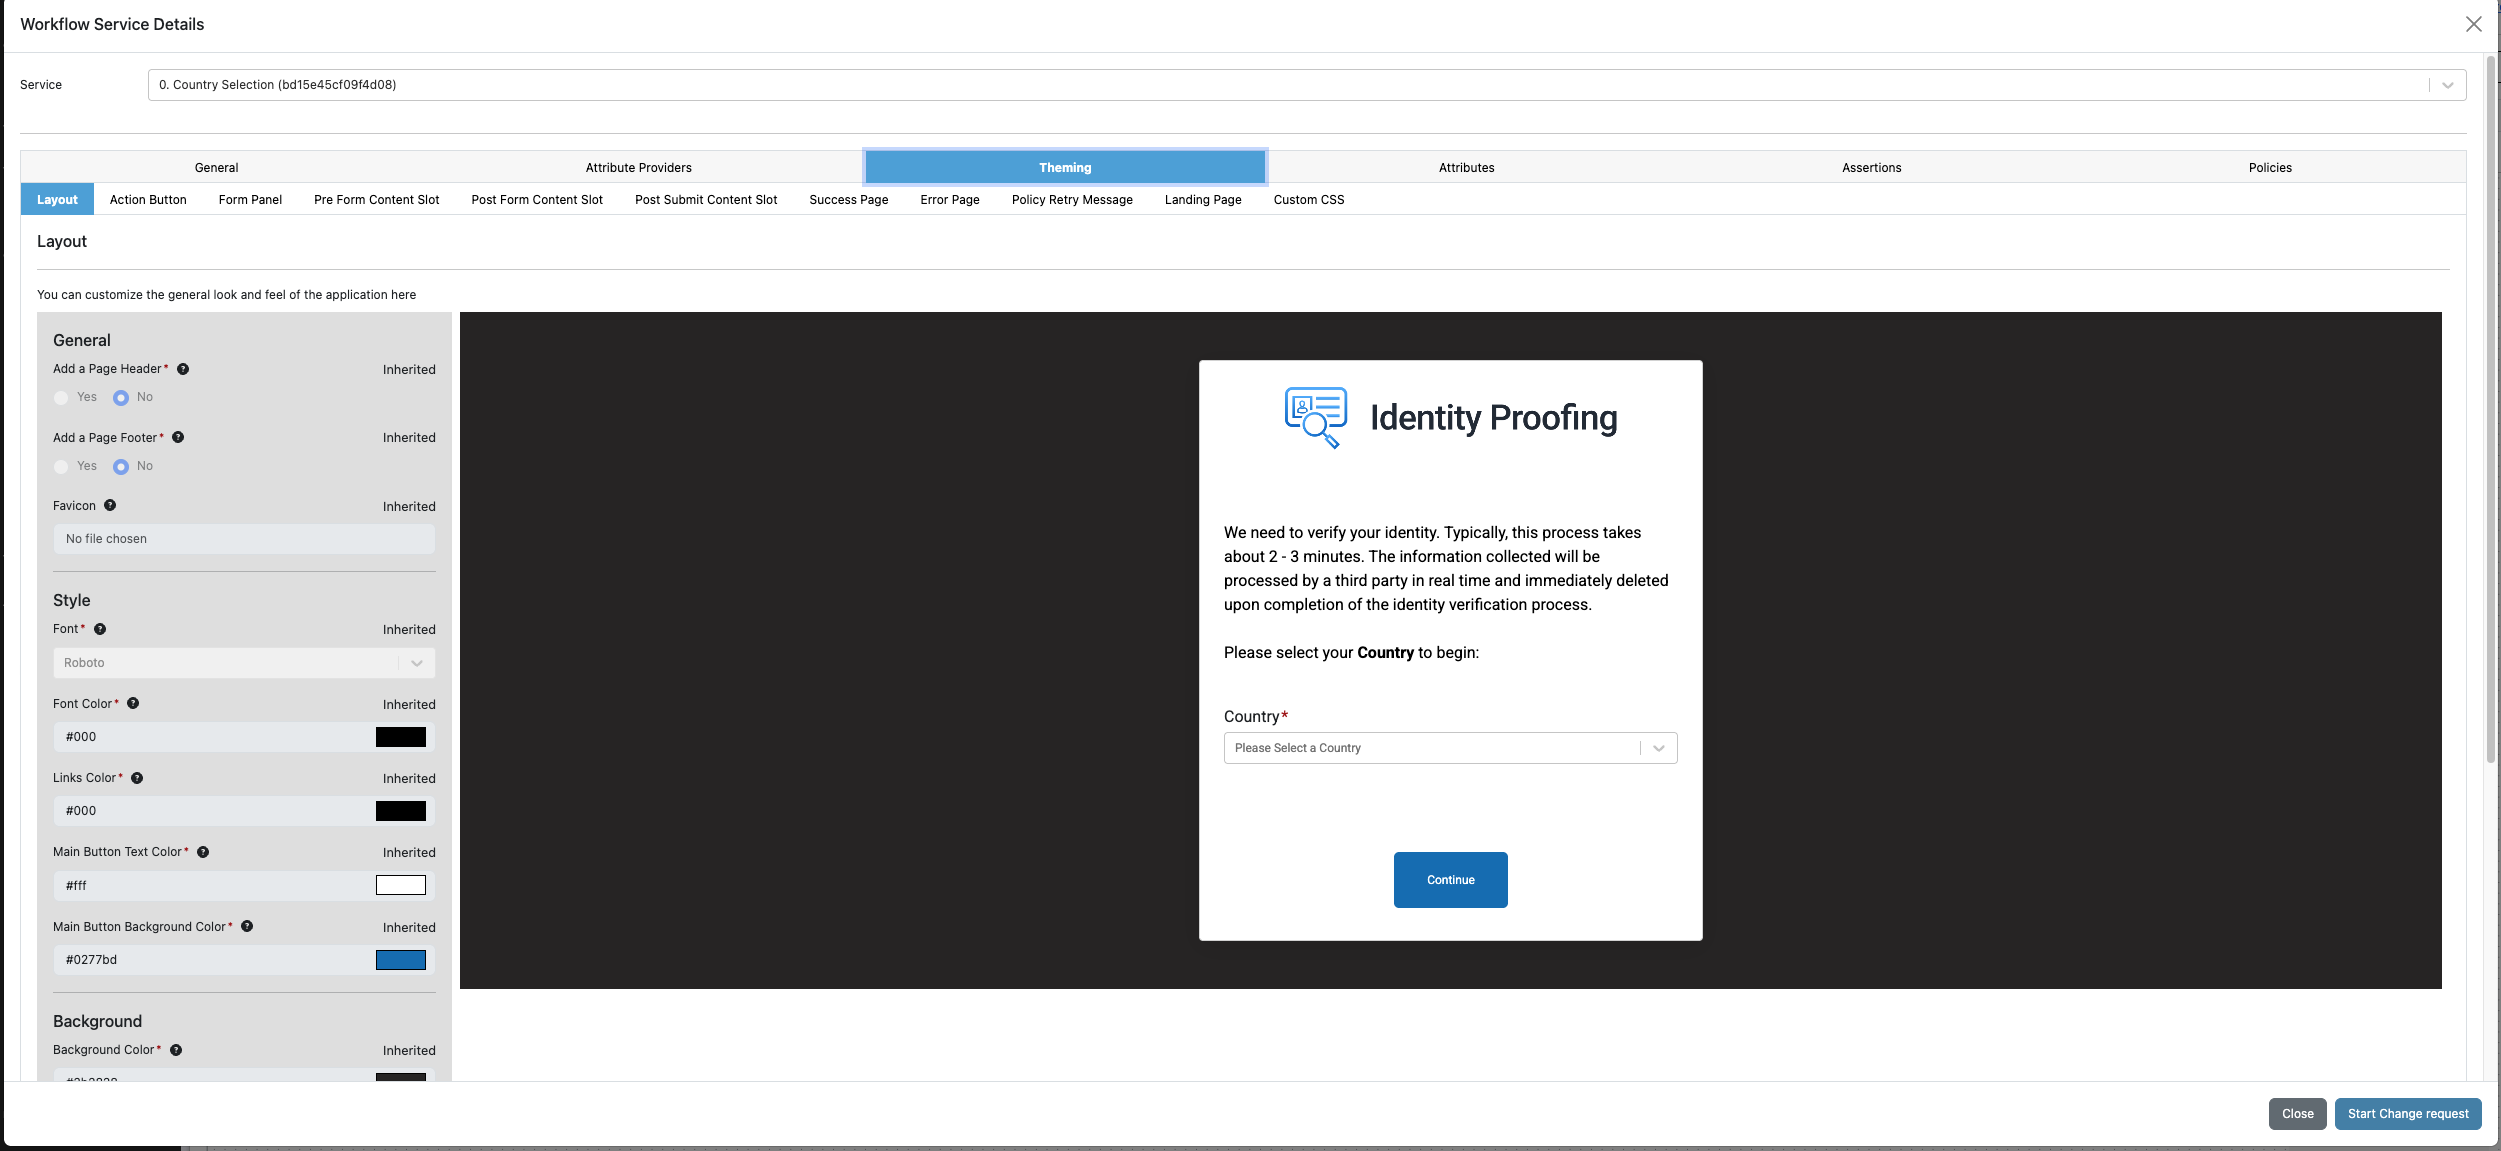The height and width of the screenshot is (1151, 2501).
Task: Click Main Button Background Color help icon
Action: [247, 926]
